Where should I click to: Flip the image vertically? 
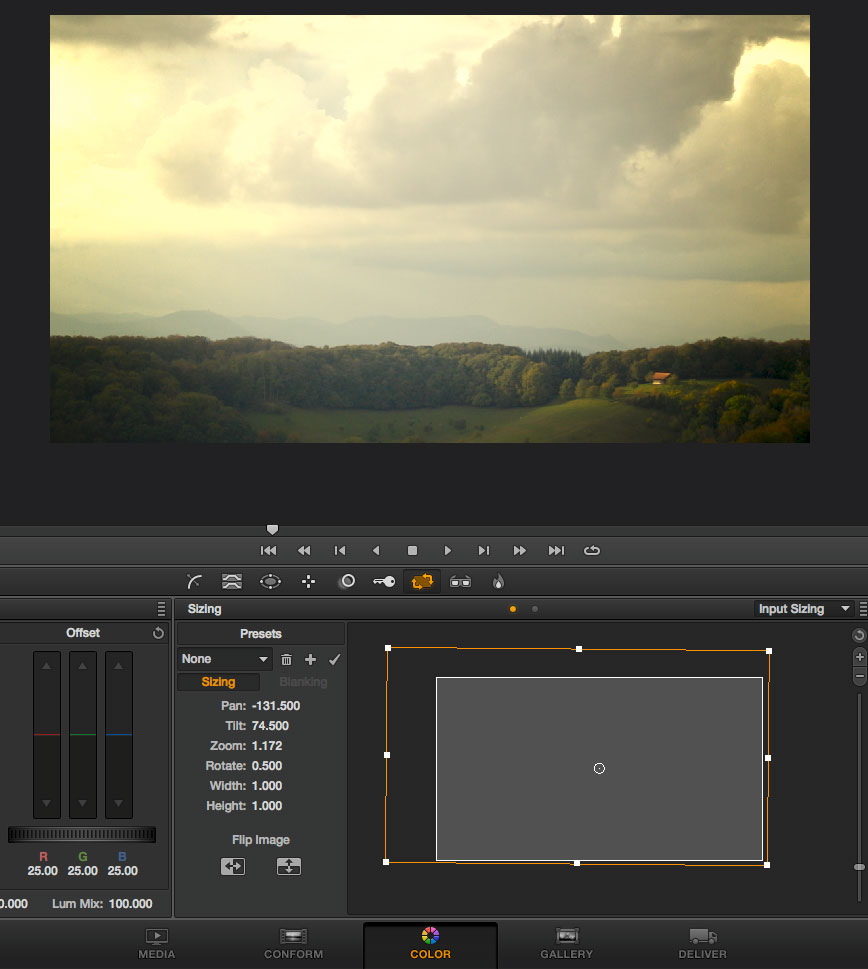click(289, 867)
